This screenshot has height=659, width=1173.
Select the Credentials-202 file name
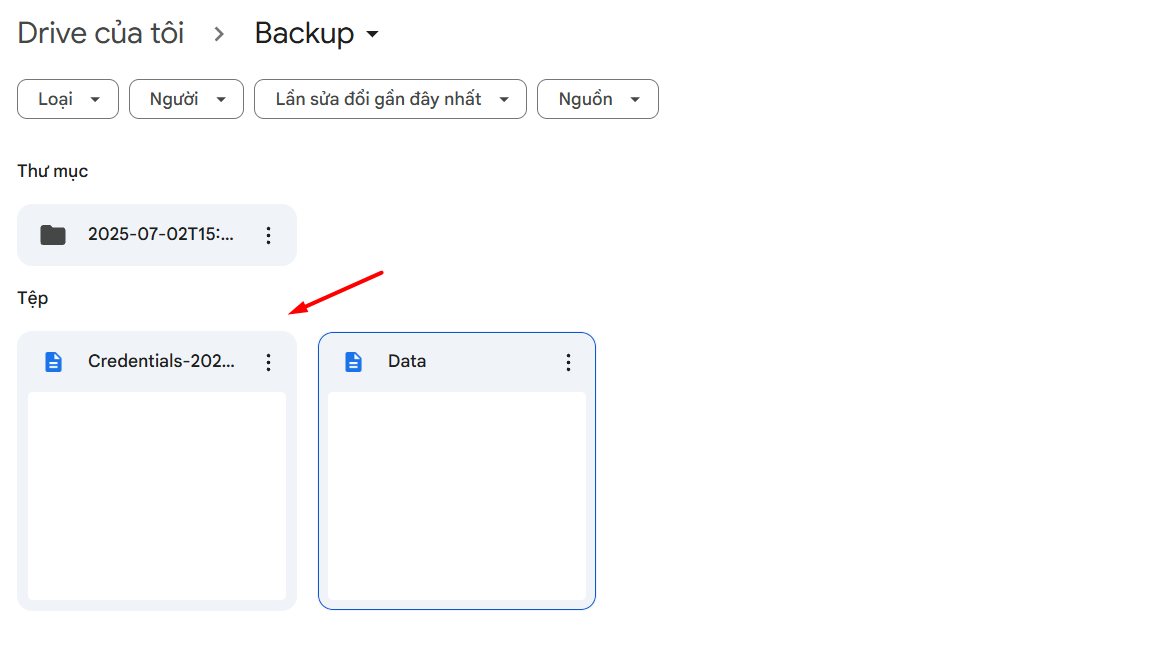coord(161,361)
